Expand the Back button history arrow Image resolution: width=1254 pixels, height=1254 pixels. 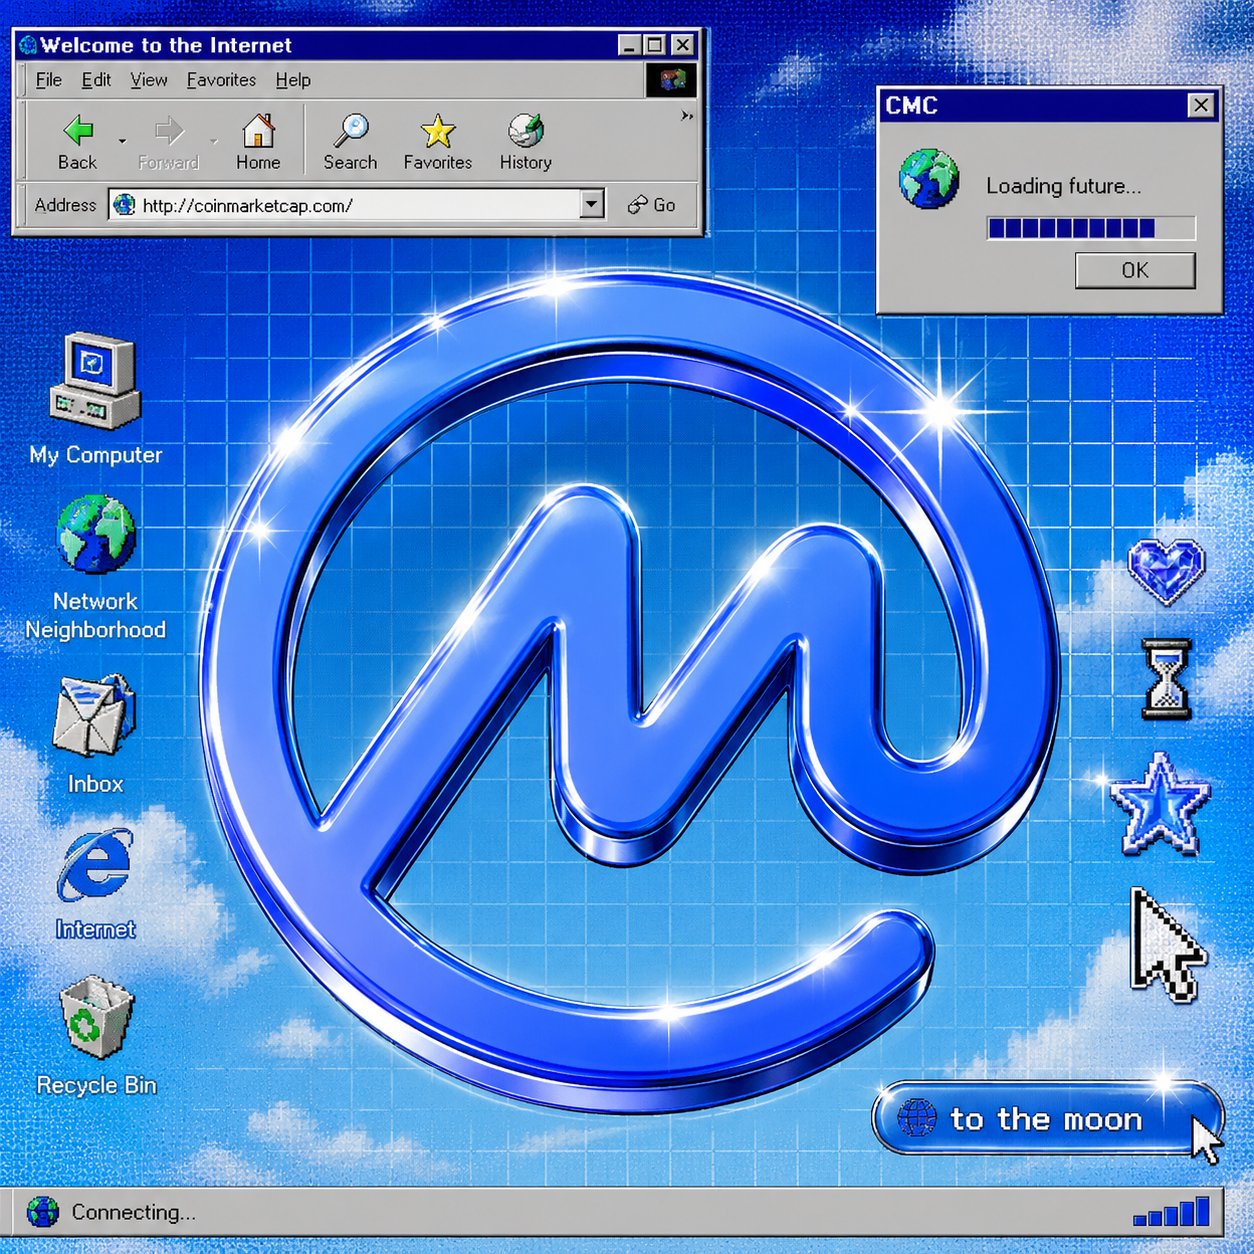pyautogui.click(x=122, y=141)
